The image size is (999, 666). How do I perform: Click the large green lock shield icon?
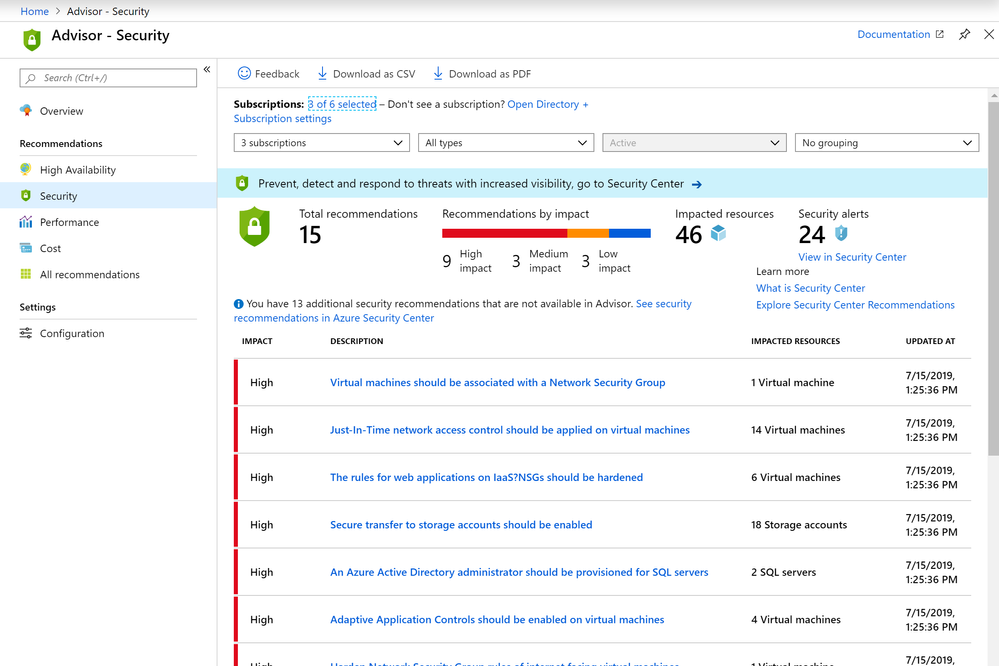(x=254, y=226)
